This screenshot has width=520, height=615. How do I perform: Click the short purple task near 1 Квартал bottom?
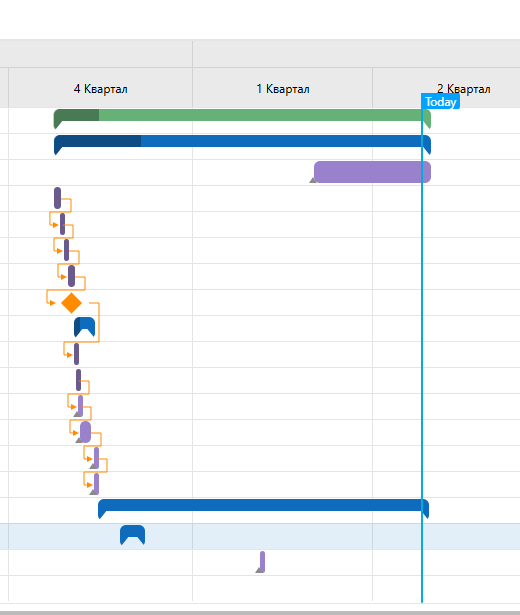(262, 562)
